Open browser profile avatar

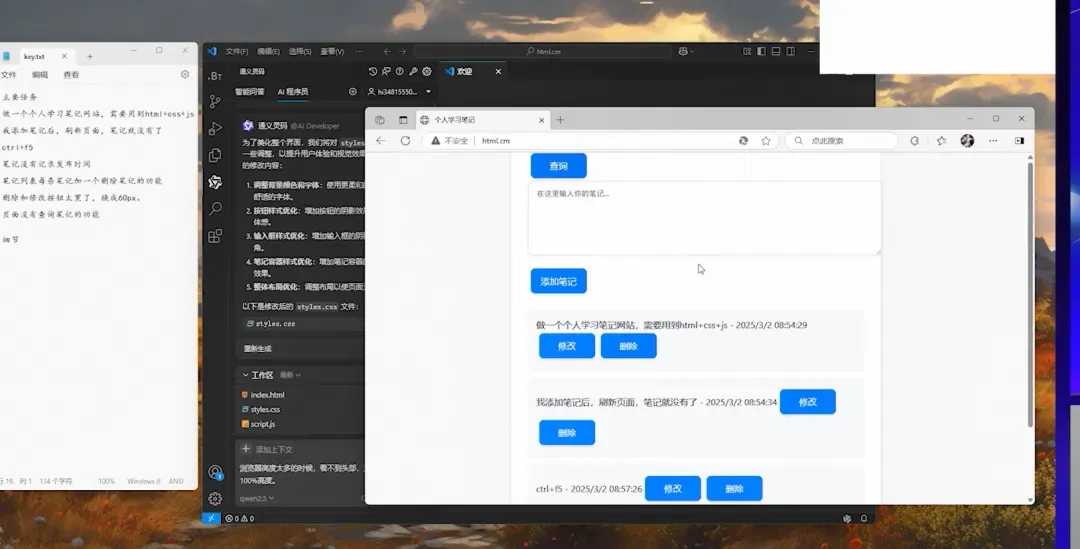[967, 141]
